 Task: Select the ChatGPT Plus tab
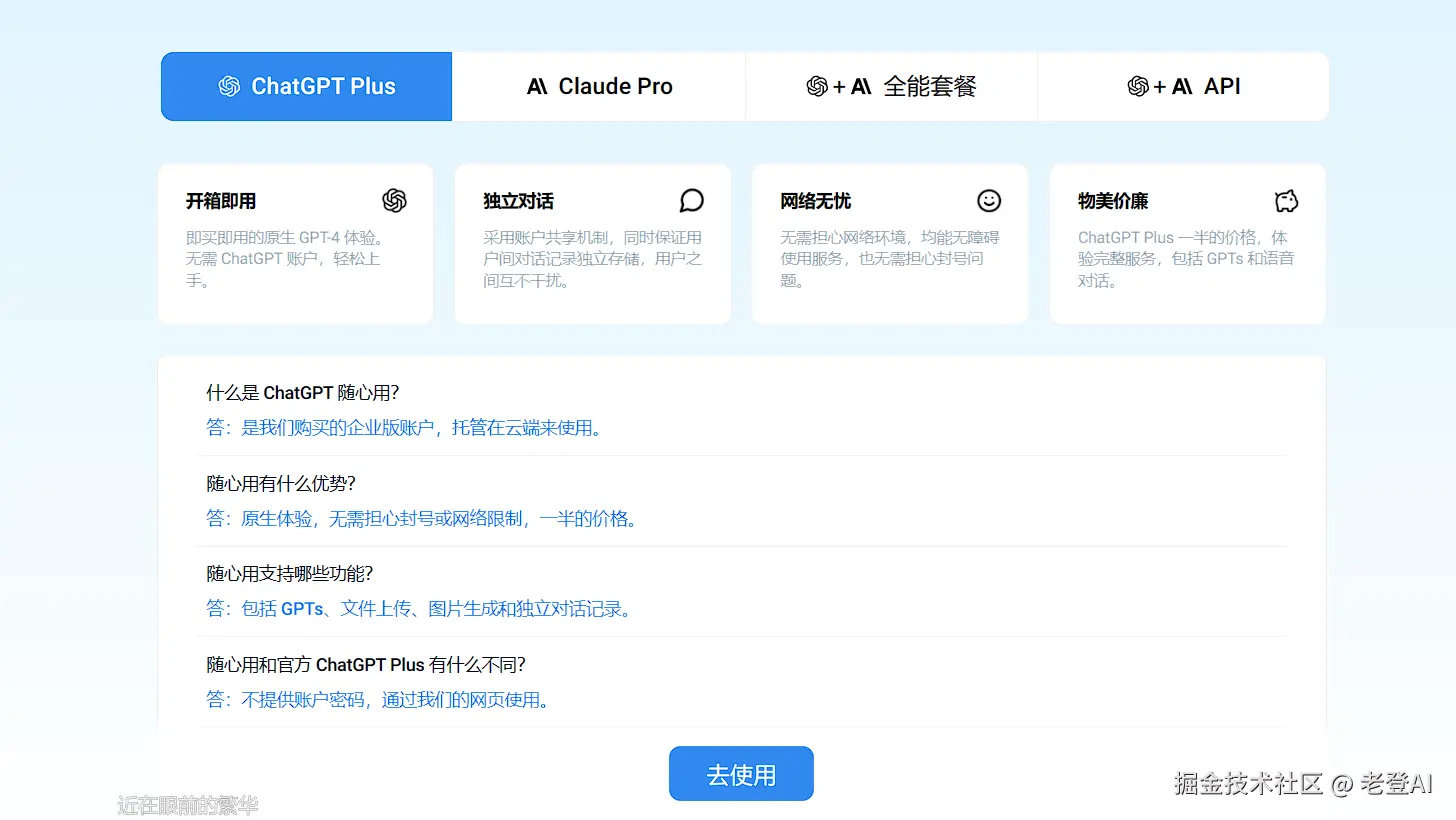[306, 86]
